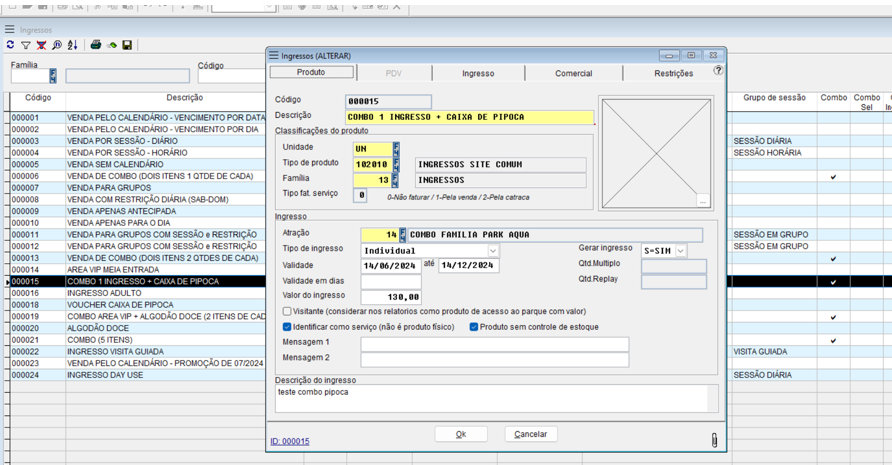
Task: Click the sort ascending icon
Action: pyautogui.click(x=72, y=45)
